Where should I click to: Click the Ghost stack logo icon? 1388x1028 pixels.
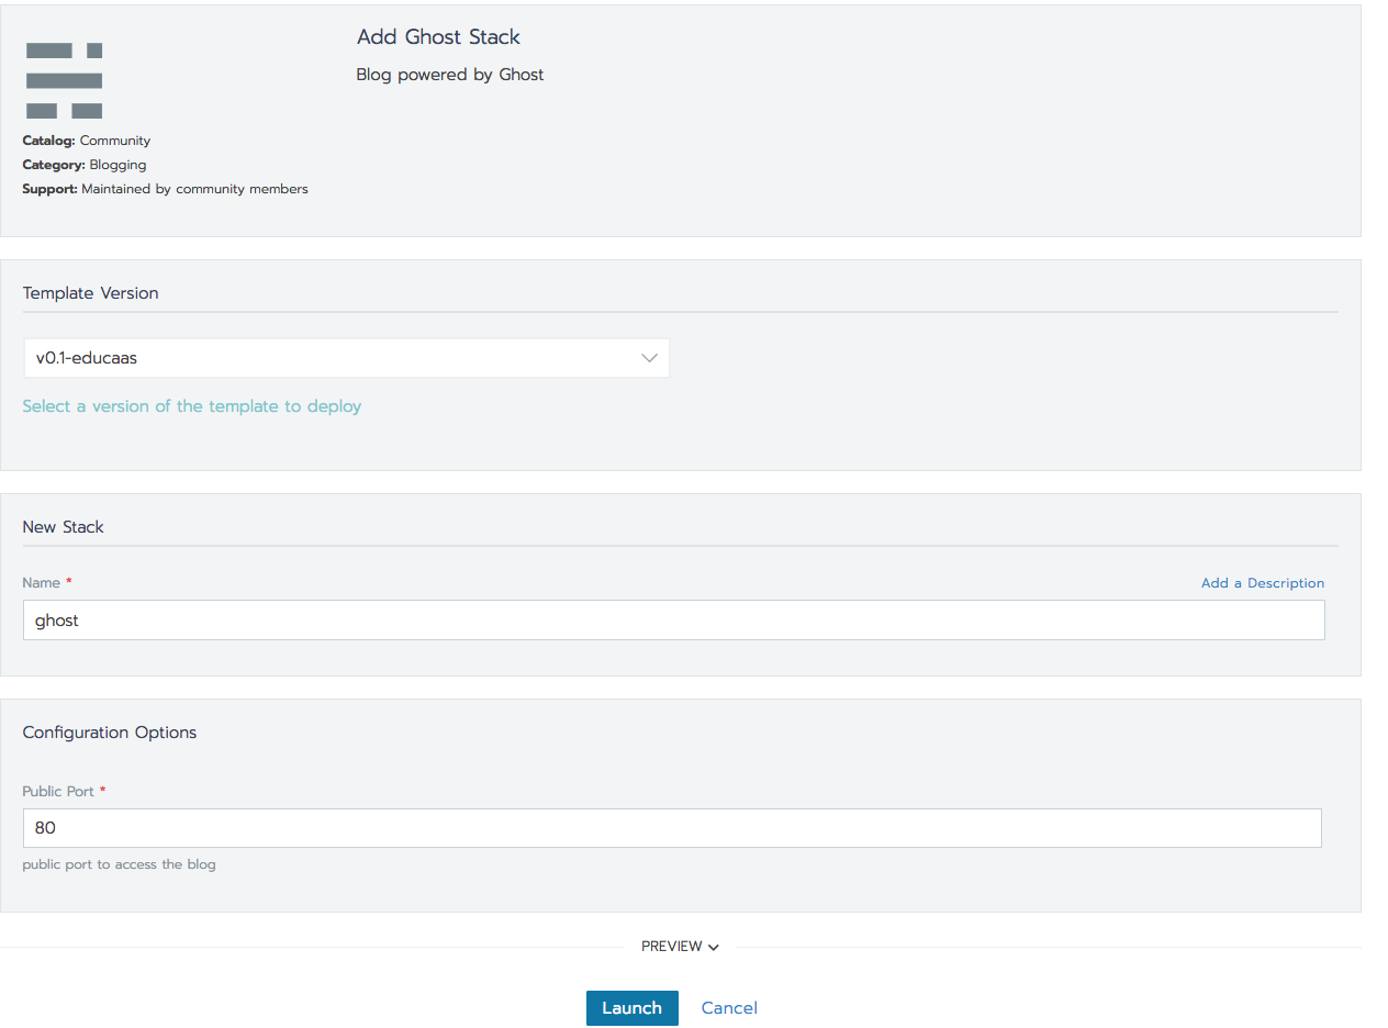tap(64, 81)
